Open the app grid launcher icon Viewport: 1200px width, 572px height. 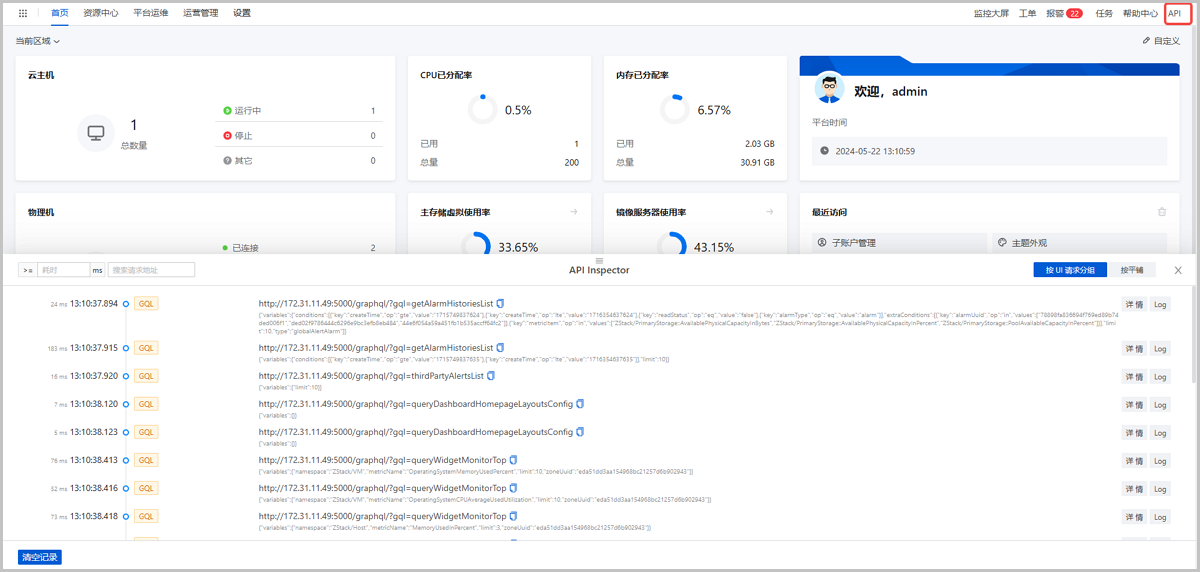(23, 14)
